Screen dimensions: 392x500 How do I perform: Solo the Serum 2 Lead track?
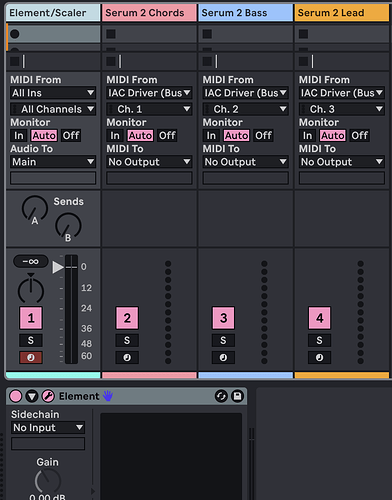[319, 340]
